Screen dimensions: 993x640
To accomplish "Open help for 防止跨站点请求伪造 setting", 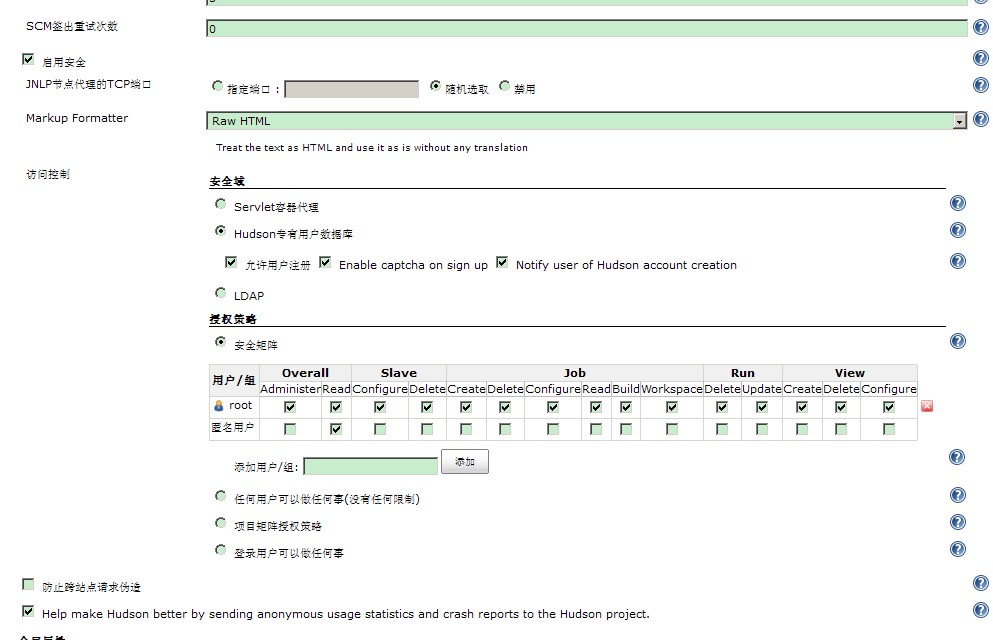I will (980, 583).
